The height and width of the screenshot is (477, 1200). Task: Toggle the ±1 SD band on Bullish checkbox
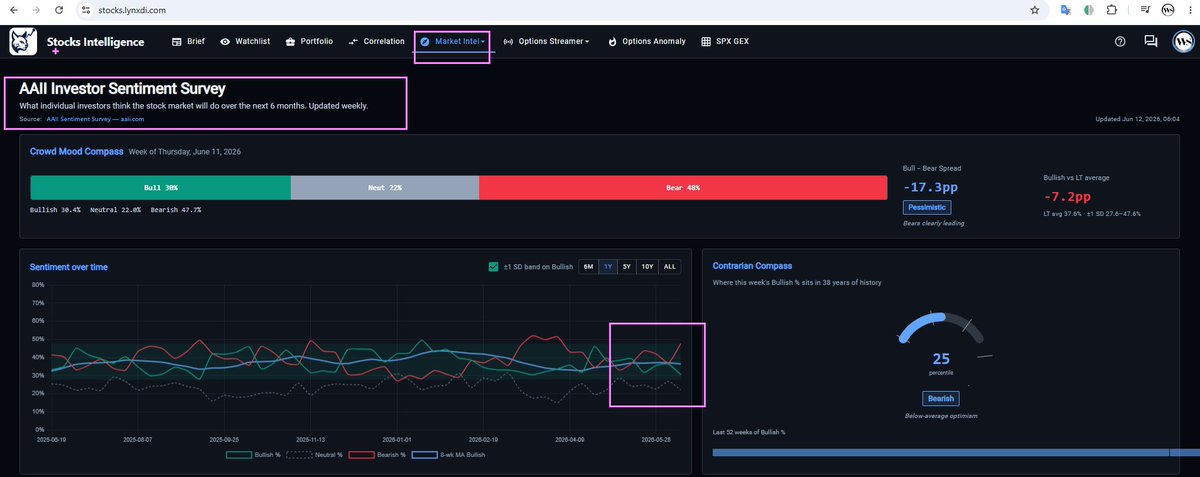tap(494, 266)
